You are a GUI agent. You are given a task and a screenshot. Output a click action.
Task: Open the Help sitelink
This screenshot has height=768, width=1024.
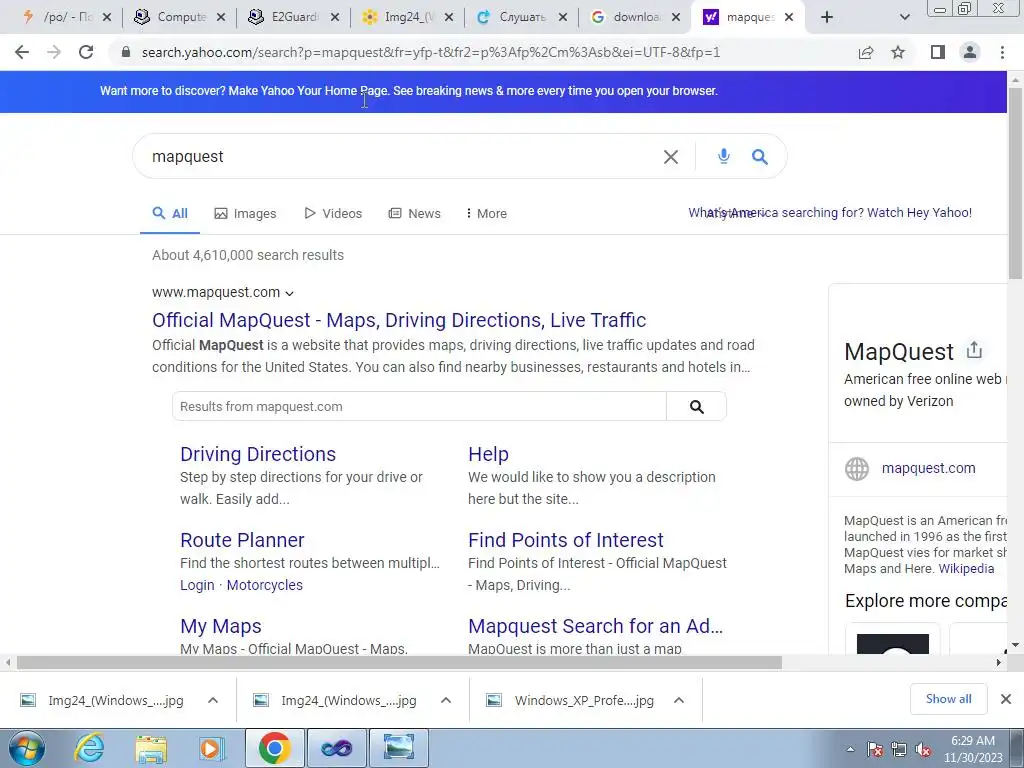(488, 454)
